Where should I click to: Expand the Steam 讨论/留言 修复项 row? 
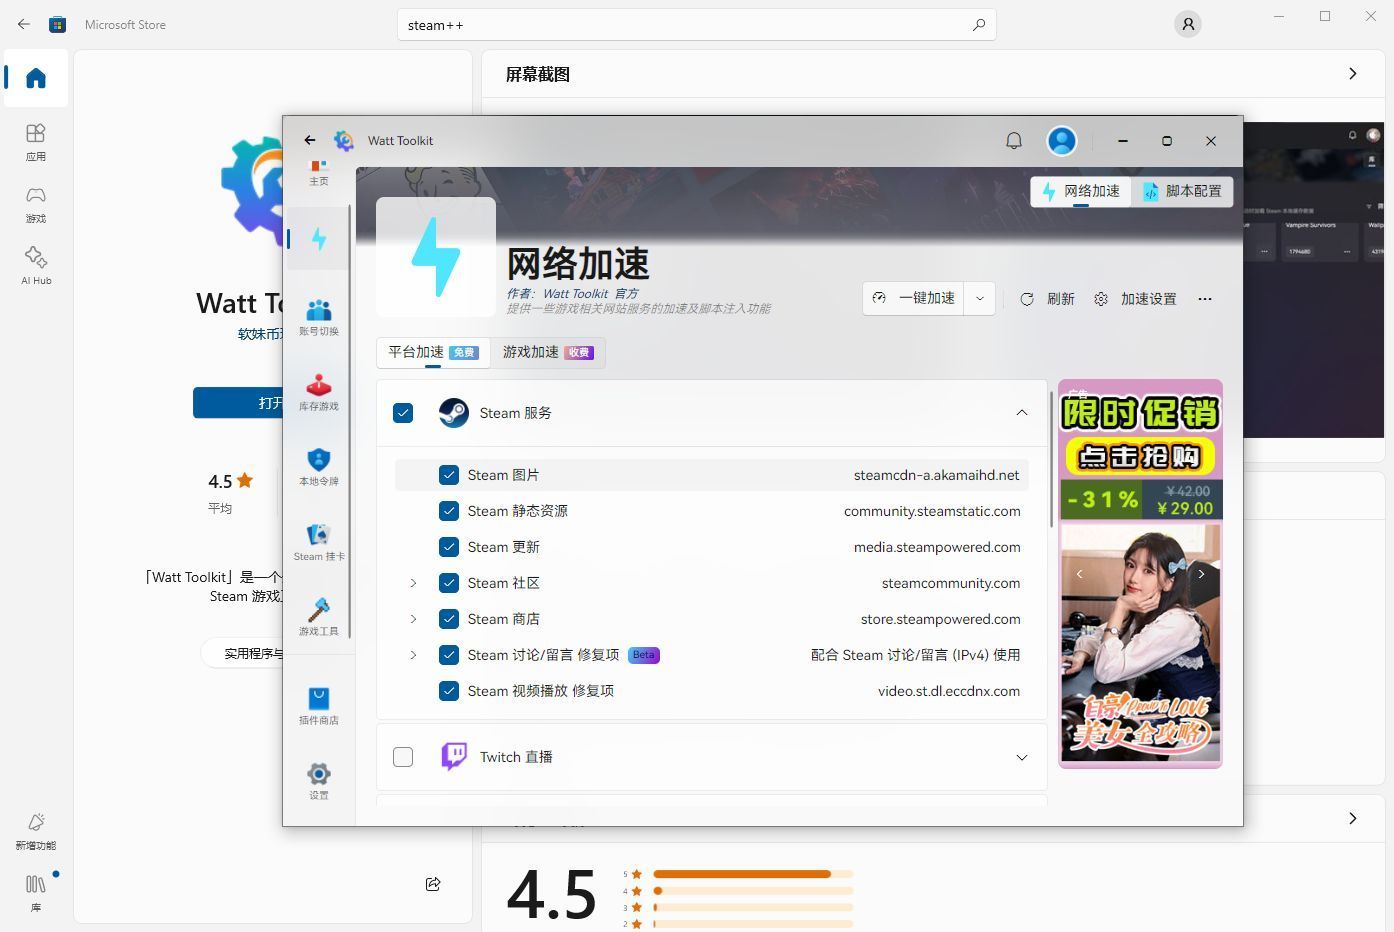413,655
